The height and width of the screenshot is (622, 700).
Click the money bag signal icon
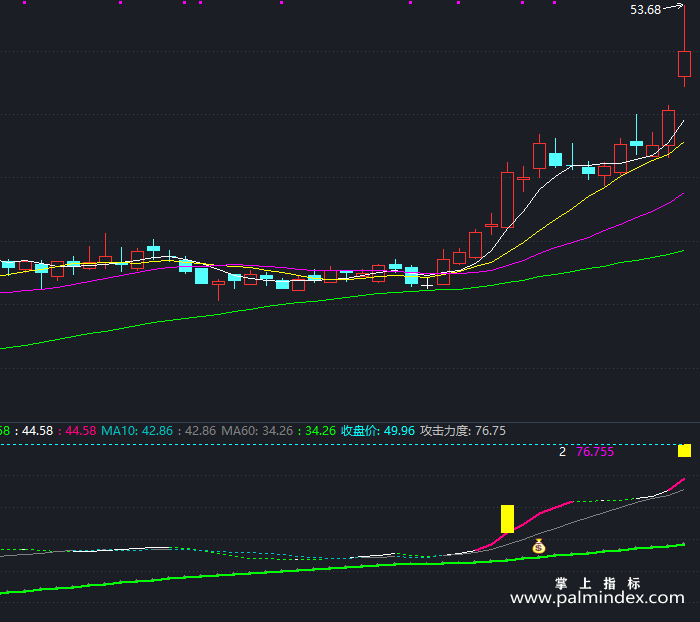pos(539,546)
